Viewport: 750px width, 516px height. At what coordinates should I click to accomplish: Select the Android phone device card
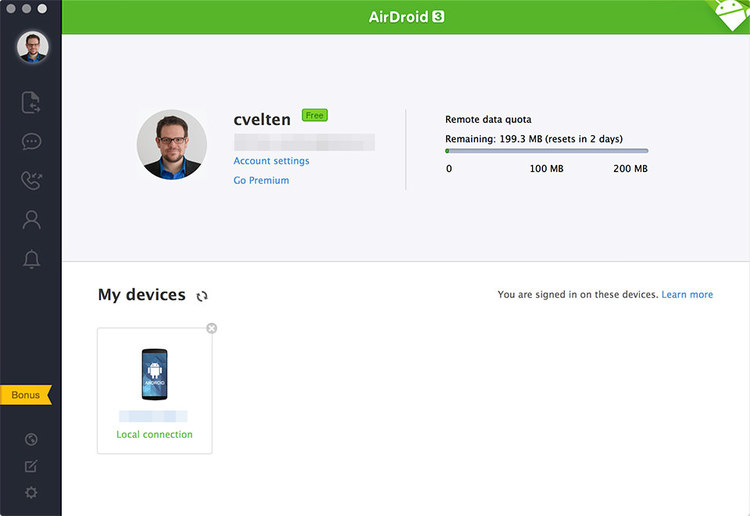154,391
